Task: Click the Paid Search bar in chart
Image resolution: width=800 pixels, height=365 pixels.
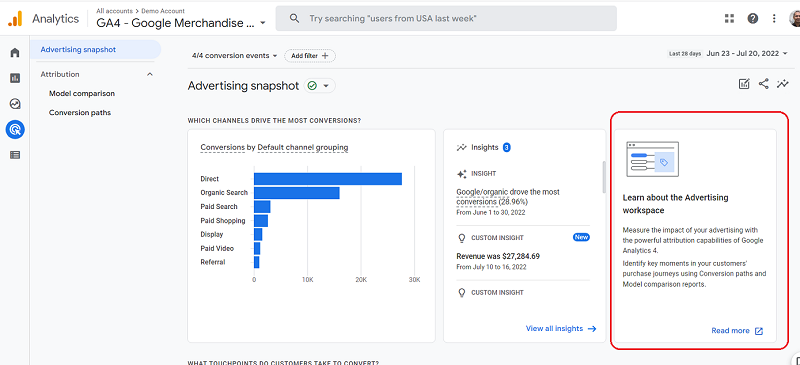Action: coord(262,207)
